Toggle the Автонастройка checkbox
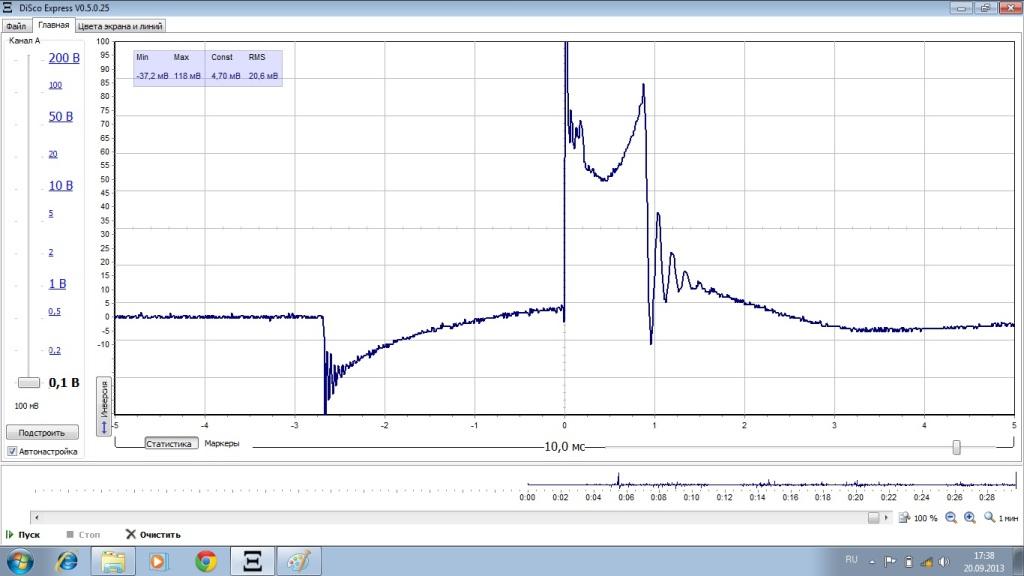The image size is (1024, 576). click(x=12, y=451)
